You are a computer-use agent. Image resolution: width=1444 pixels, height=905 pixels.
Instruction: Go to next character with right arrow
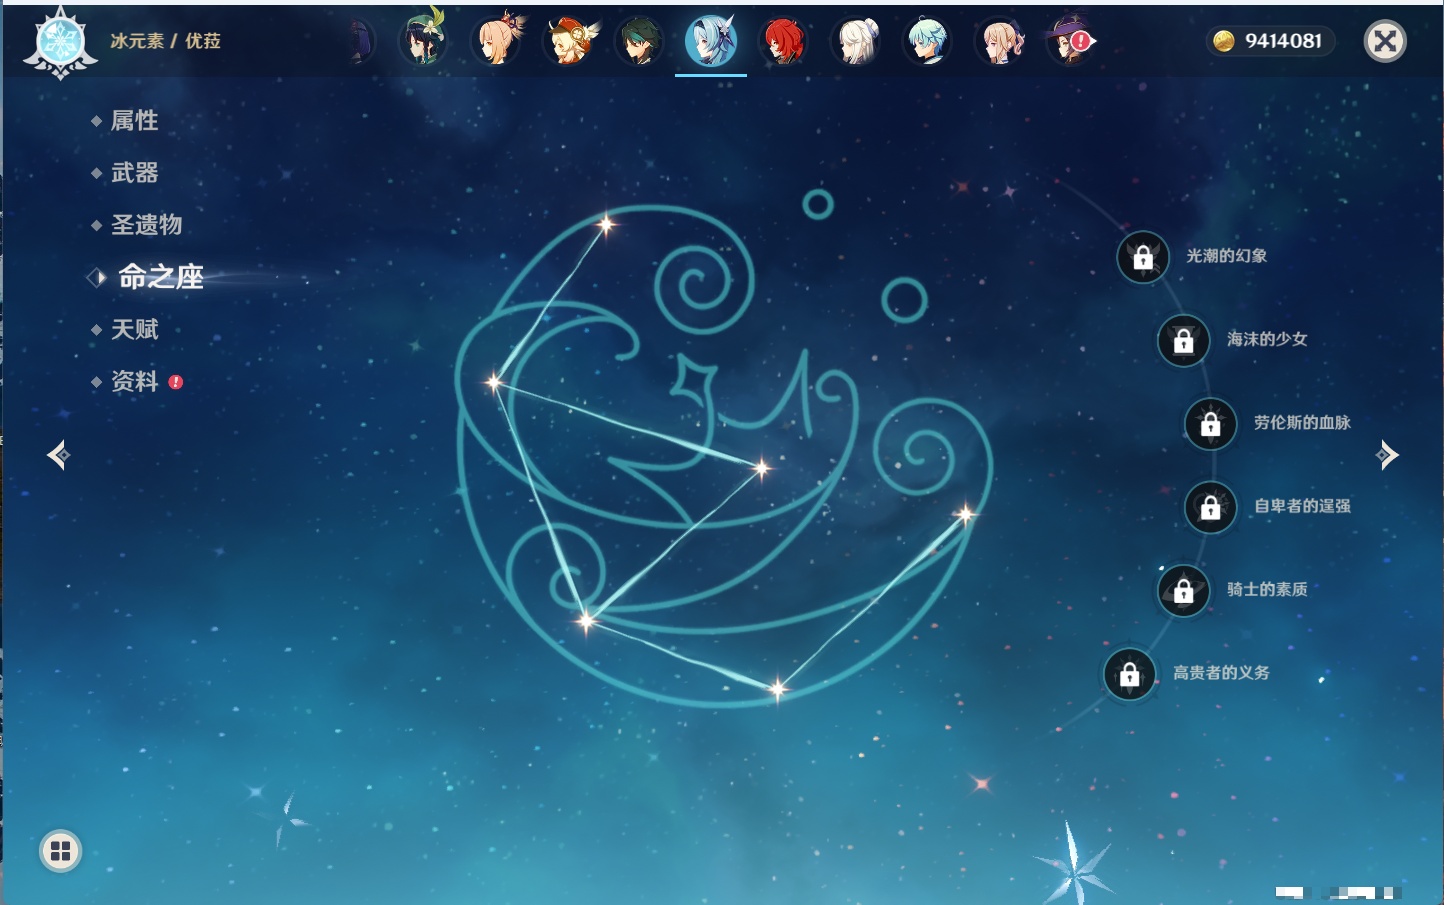pos(1387,455)
